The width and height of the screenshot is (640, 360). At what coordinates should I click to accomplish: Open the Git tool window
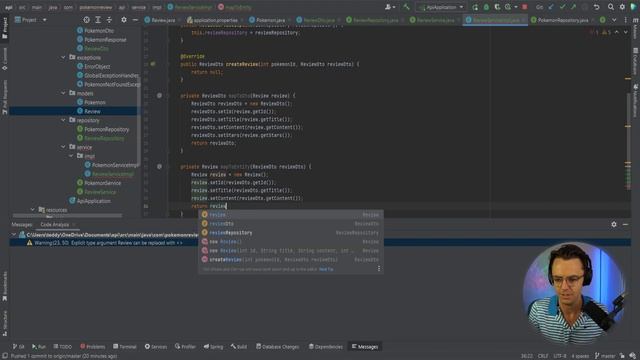18,347
